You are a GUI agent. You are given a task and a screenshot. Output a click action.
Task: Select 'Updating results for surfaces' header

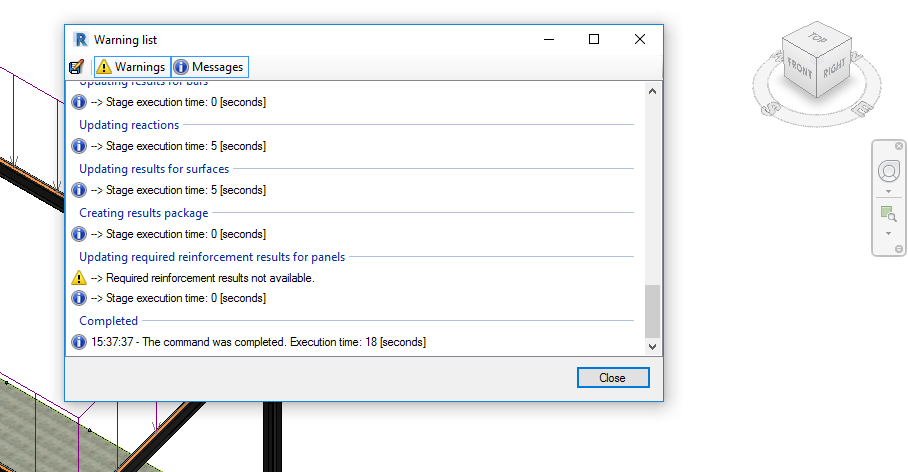(154, 169)
